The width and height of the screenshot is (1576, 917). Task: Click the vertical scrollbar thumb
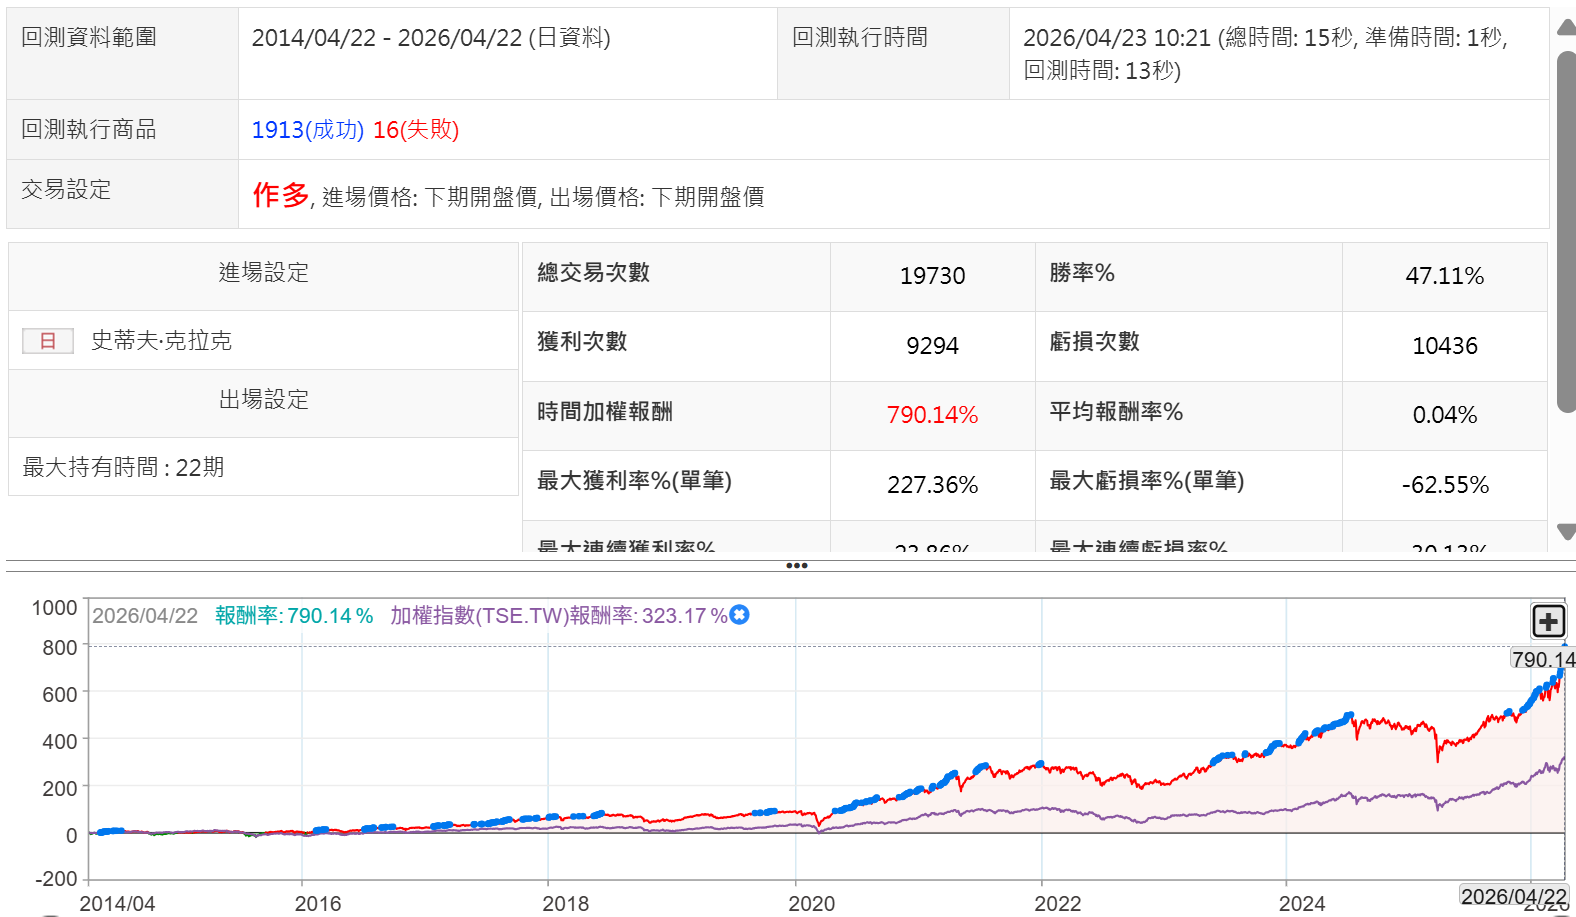(x=1566, y=230)
